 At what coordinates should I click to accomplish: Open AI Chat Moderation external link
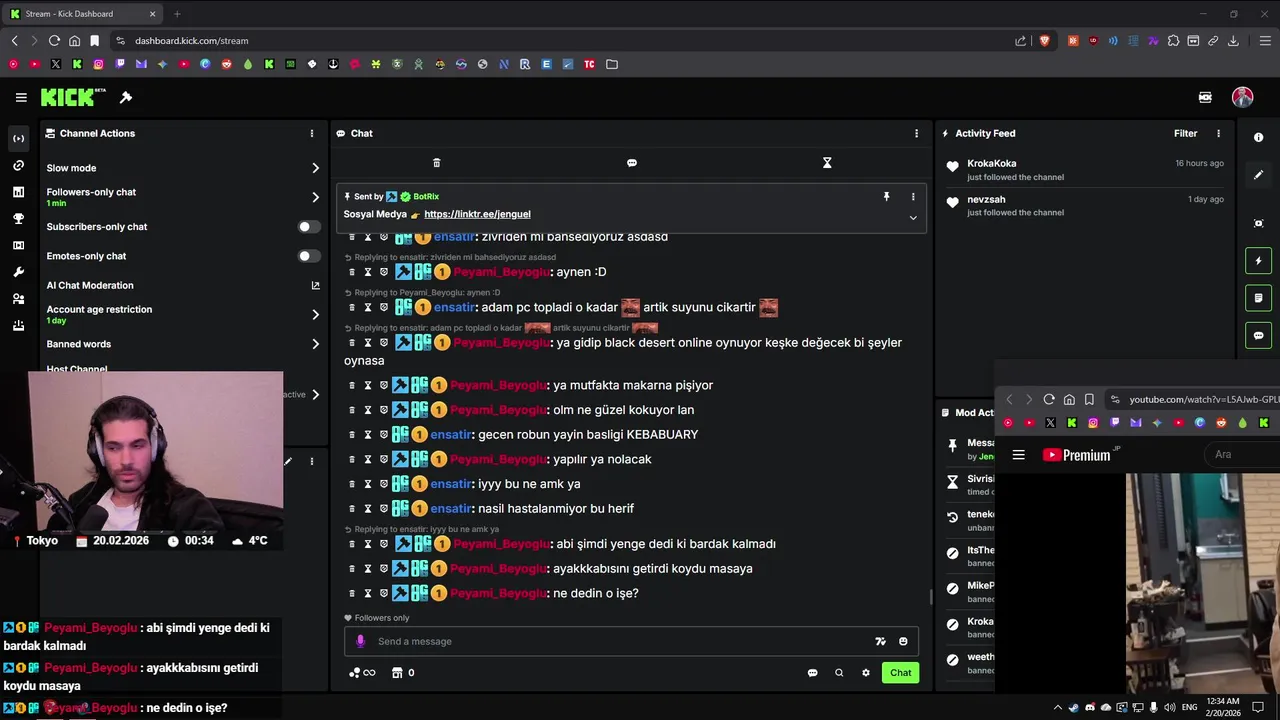tap(316, 285)
